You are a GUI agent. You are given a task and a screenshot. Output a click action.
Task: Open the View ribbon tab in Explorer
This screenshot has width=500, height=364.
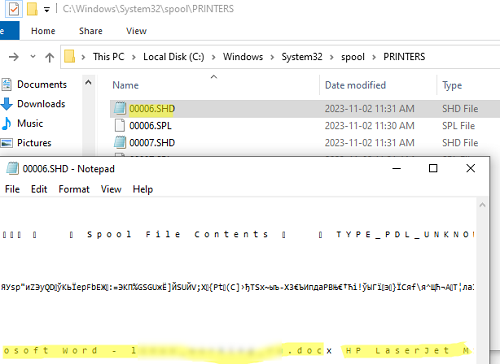coord(136,31)
